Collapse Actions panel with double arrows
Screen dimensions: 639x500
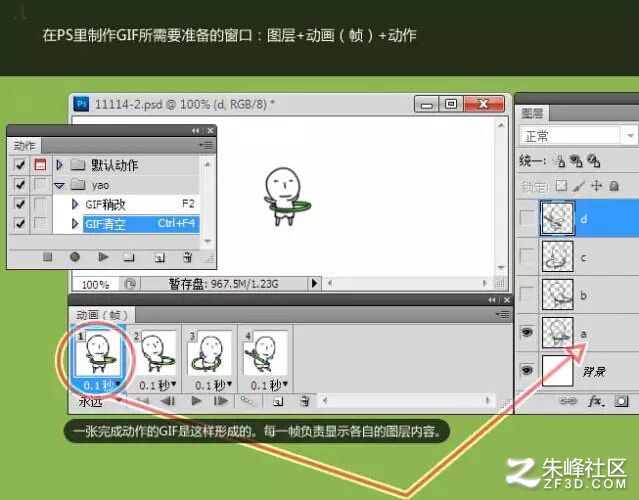(x=196, y=130)
